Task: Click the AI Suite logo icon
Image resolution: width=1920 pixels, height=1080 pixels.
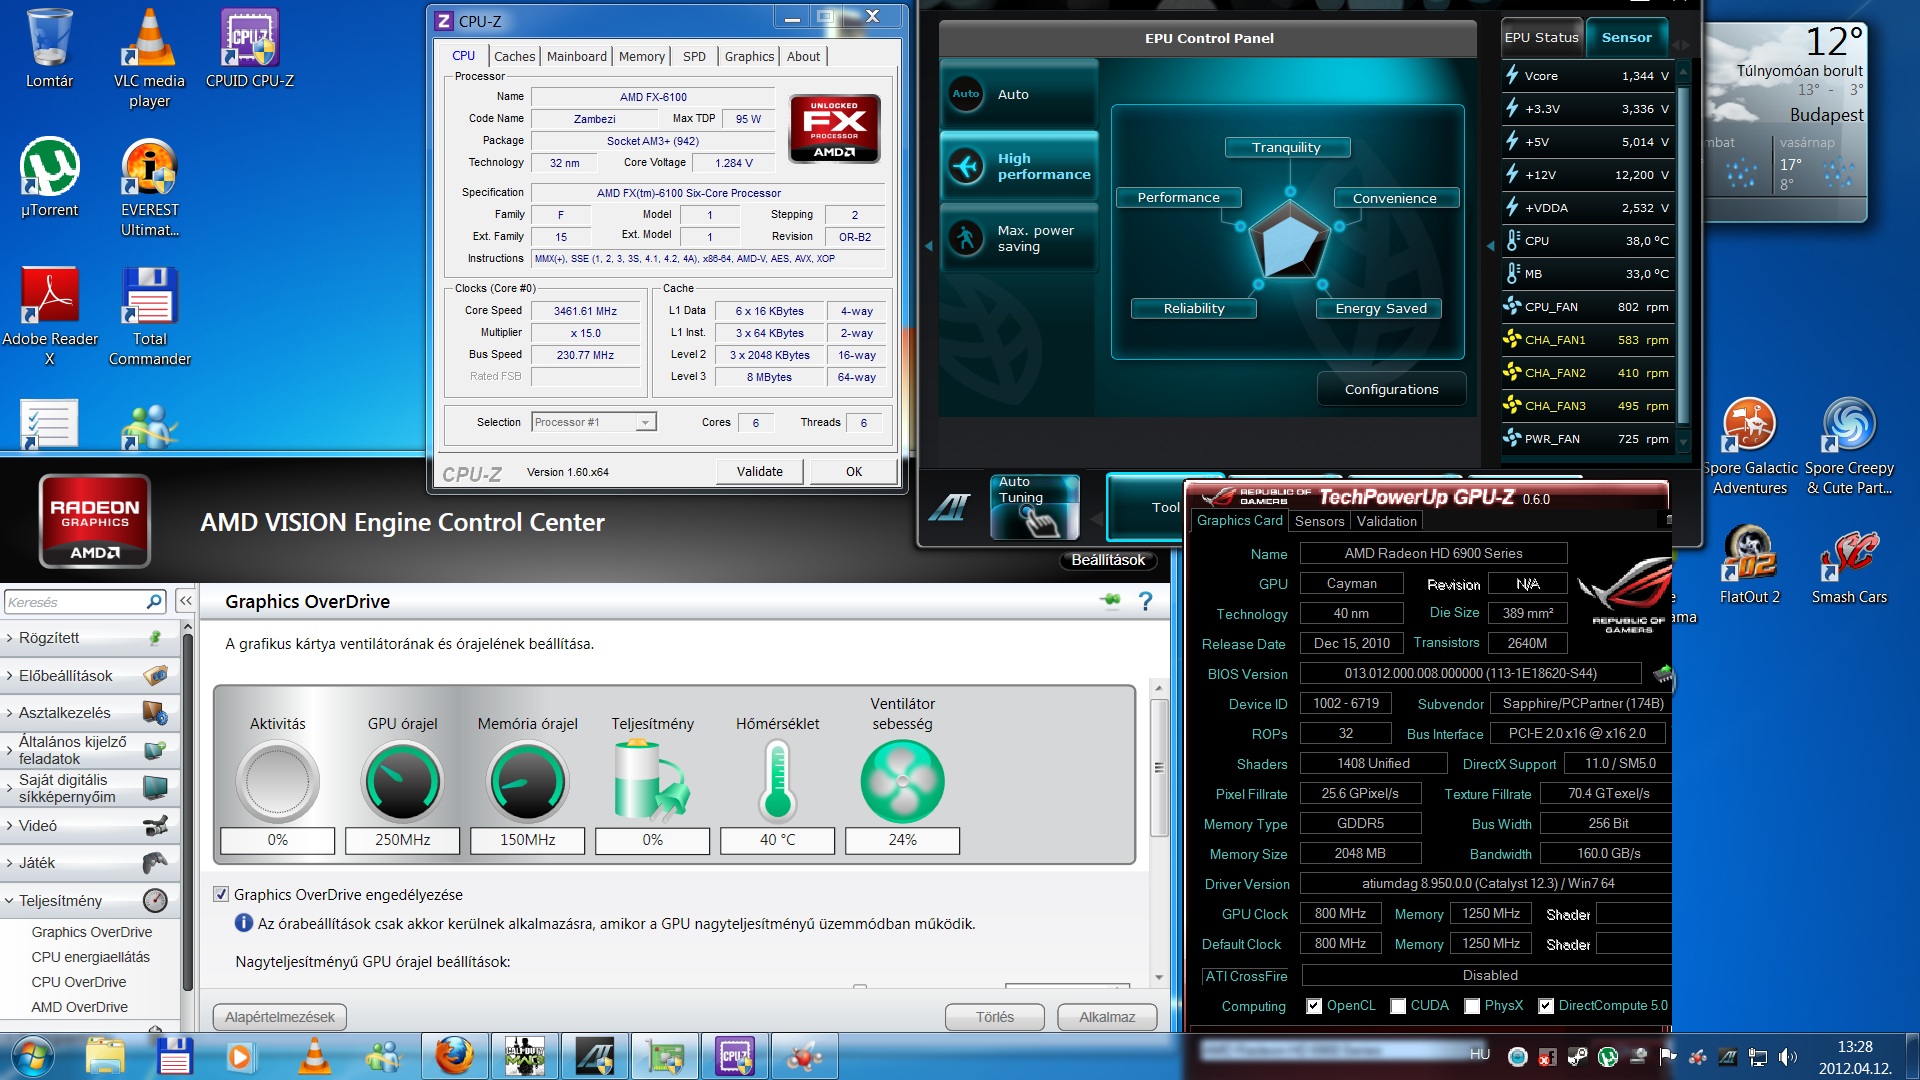Action: coord(950,507)
